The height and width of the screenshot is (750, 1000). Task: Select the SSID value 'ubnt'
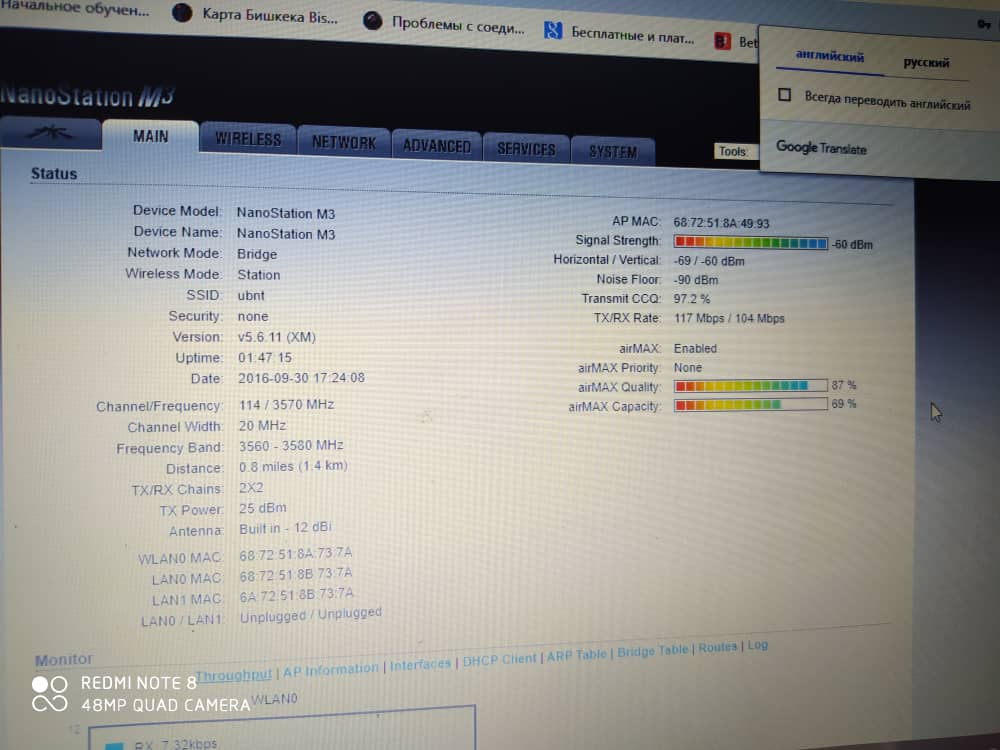(x=251, y=295)
